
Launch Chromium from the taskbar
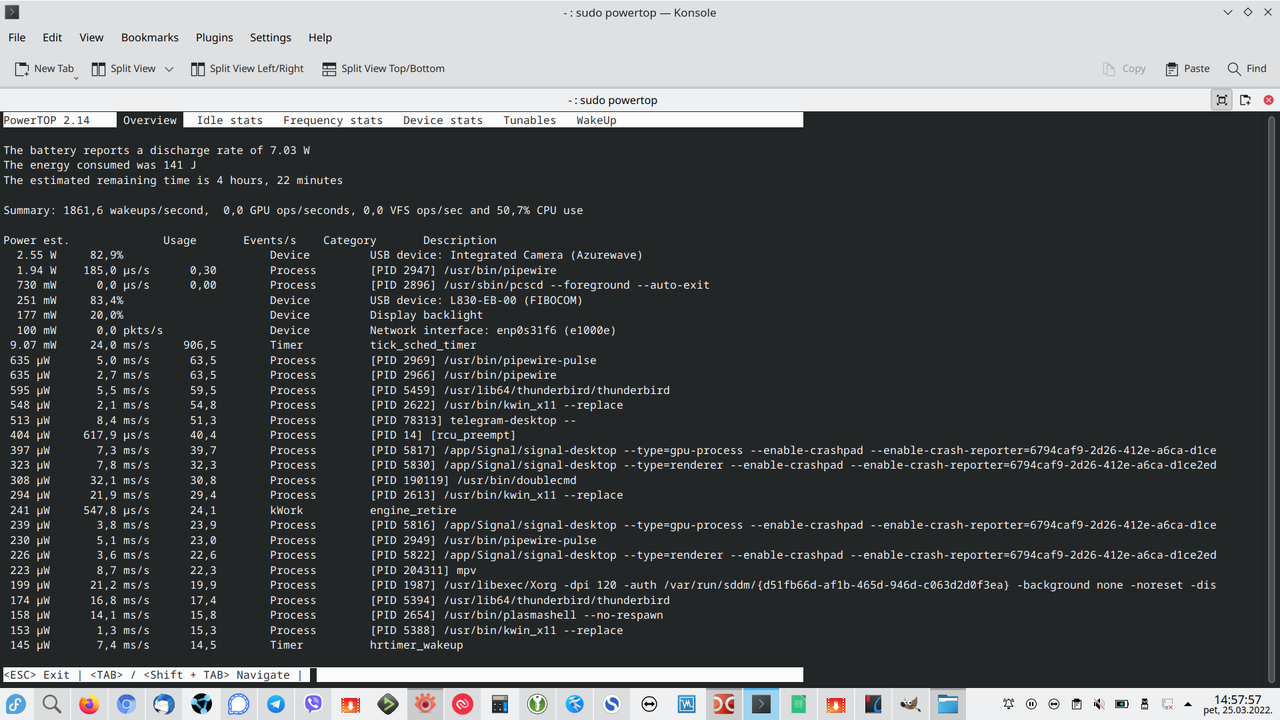[126, 704]
